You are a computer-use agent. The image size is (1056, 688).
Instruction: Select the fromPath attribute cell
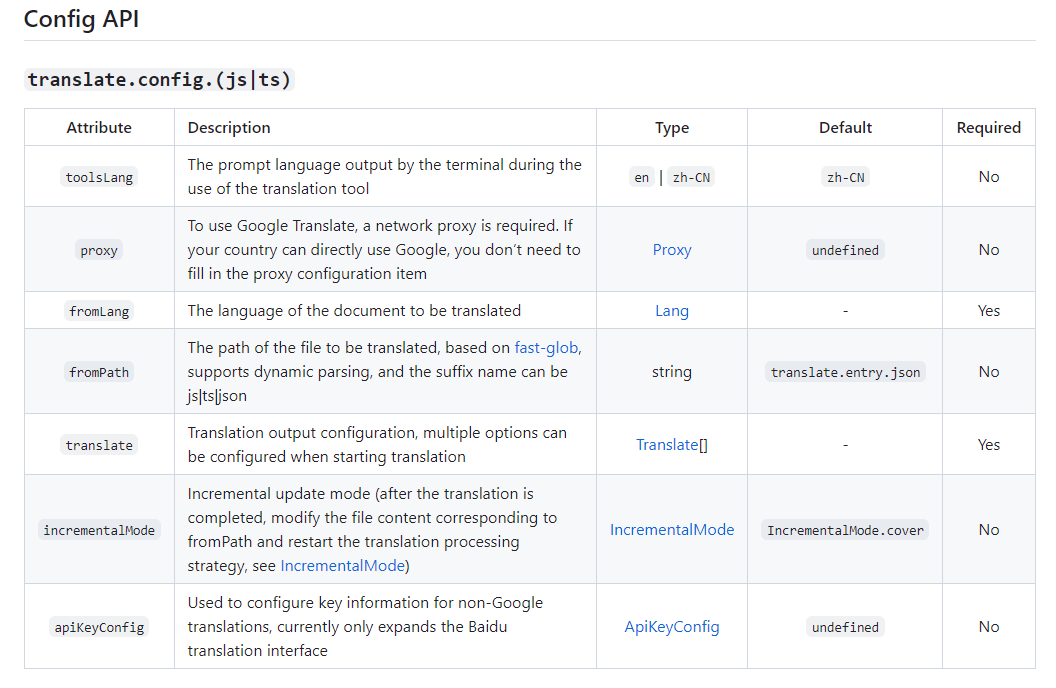click(99, 372)
